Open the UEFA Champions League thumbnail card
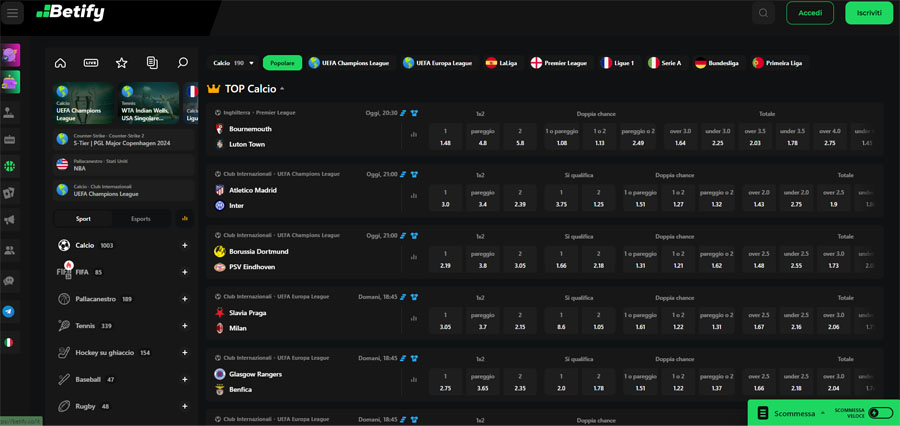900x426 pixels. tap(84, 103)
